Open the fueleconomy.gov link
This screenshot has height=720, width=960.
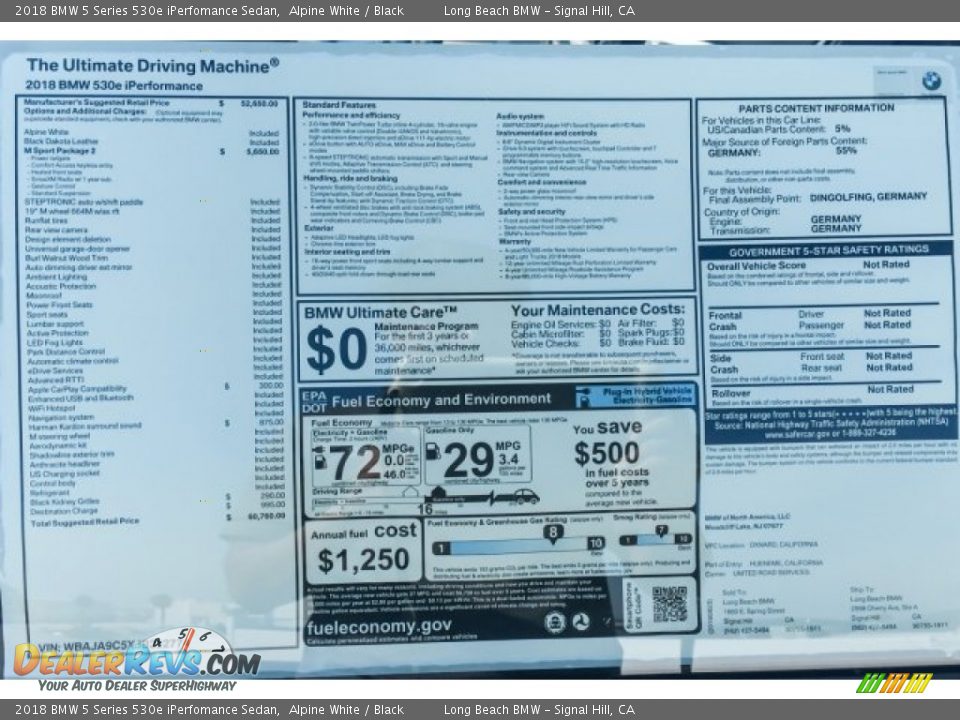[379, 628]
